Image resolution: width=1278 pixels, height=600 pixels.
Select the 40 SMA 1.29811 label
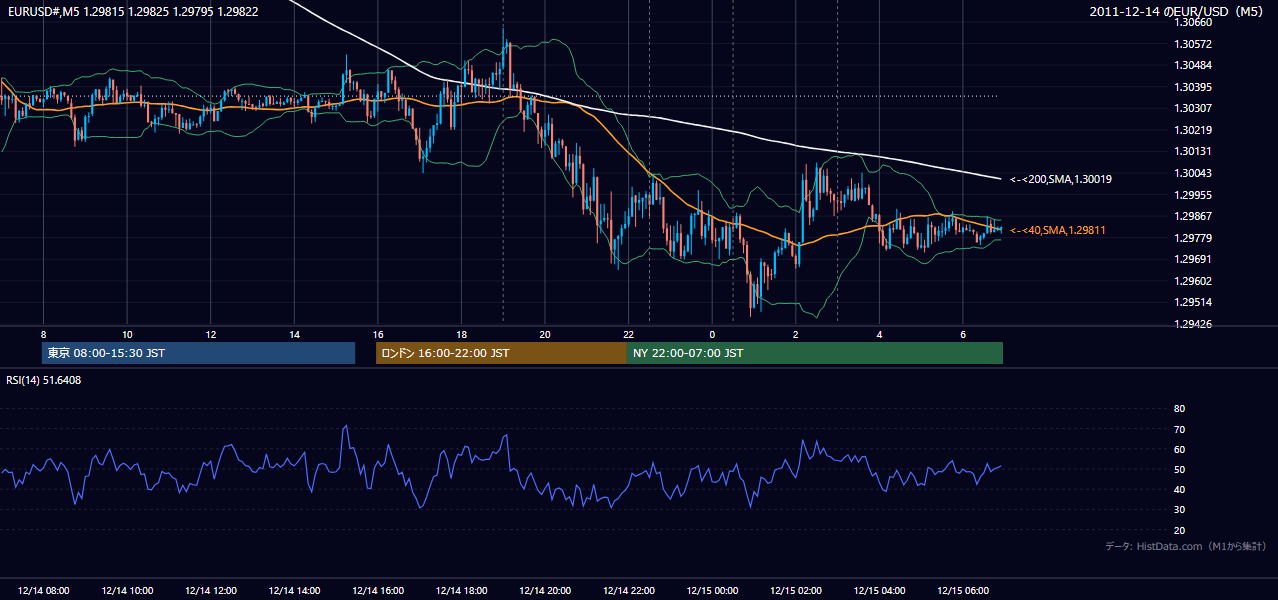(1058, 230)
